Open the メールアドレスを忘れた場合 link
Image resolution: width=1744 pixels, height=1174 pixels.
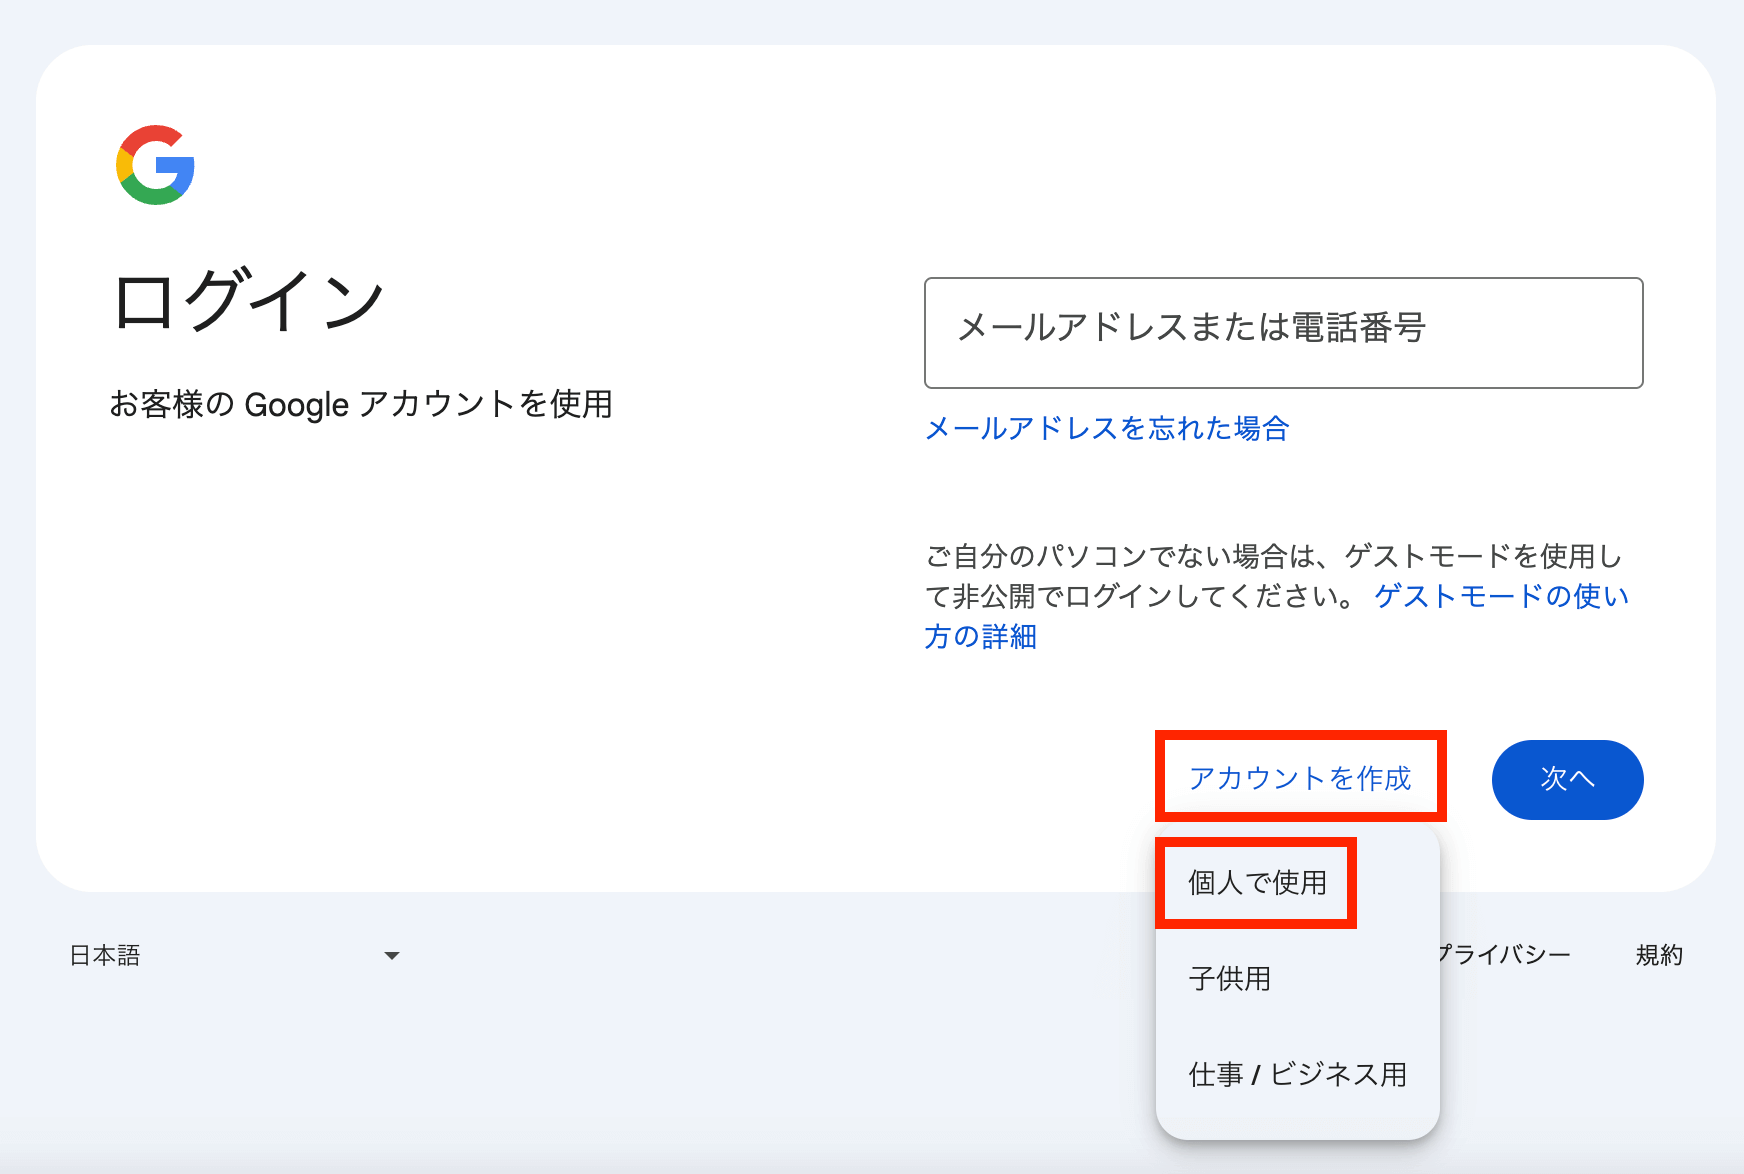1107,429
